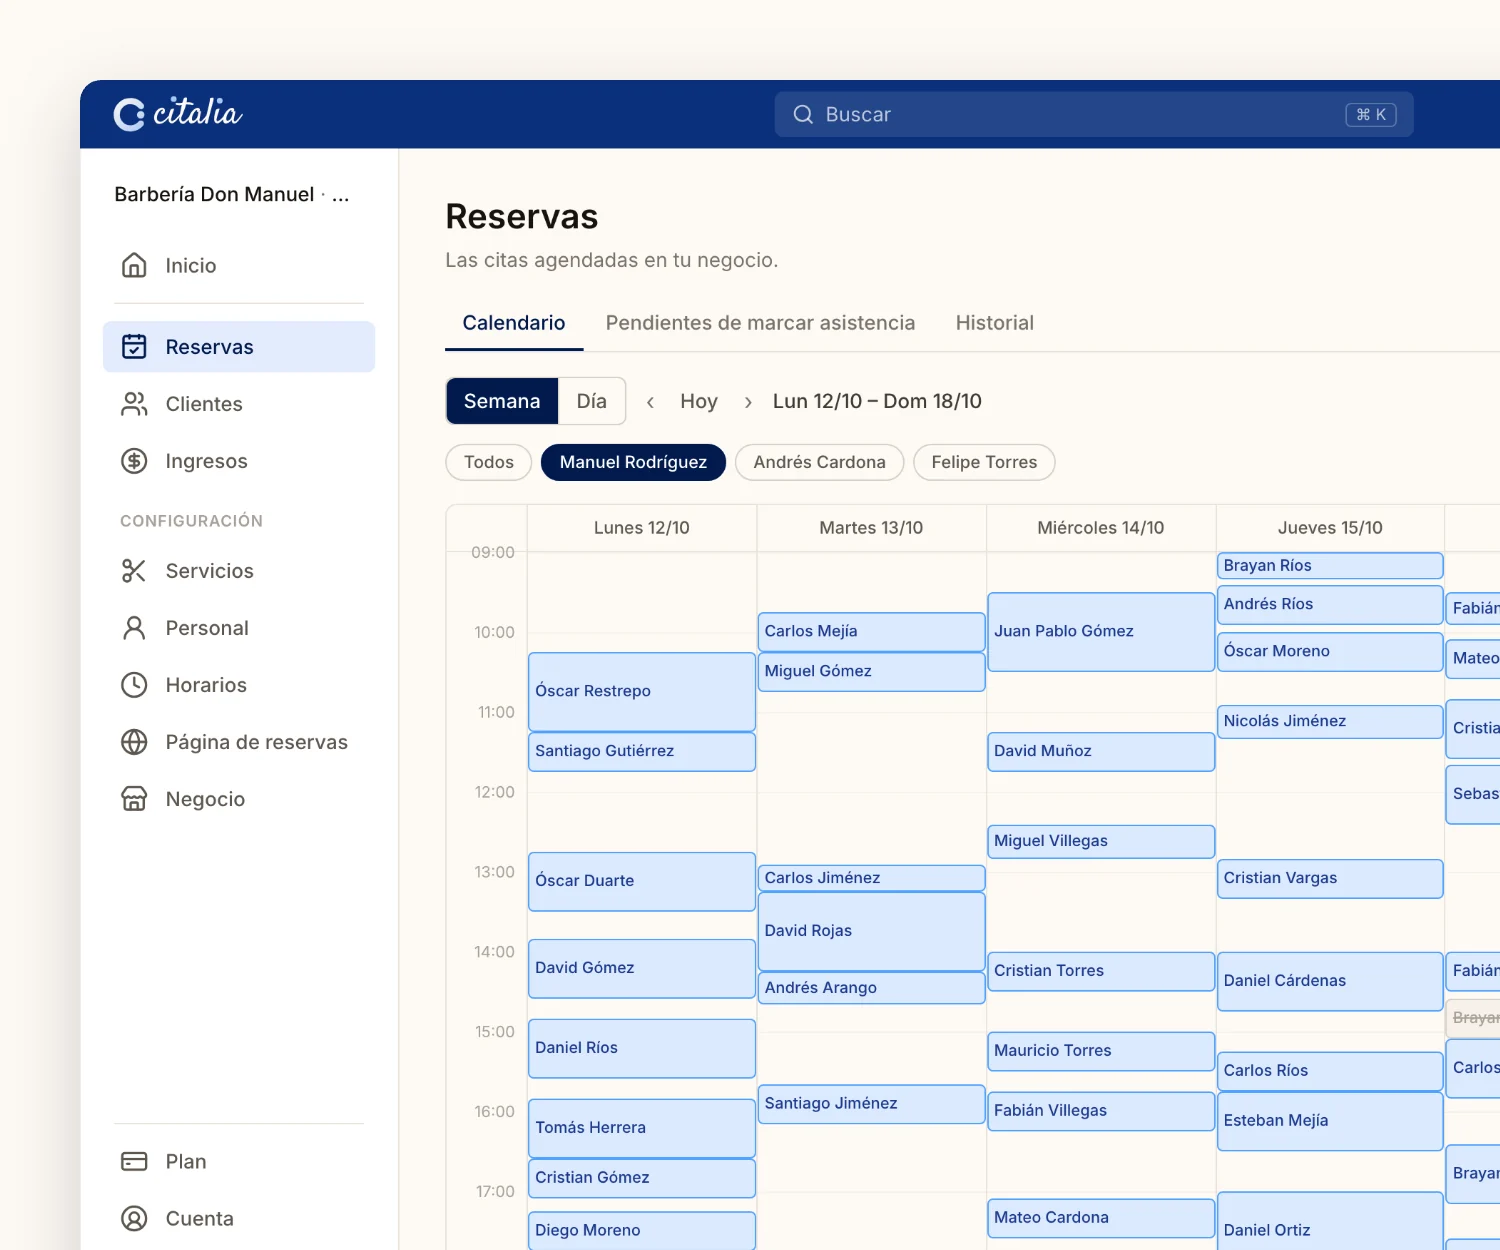This screenshot has width=1500, height=1250.
Task: Open David Rojas appointment
Action: point(872,931)
